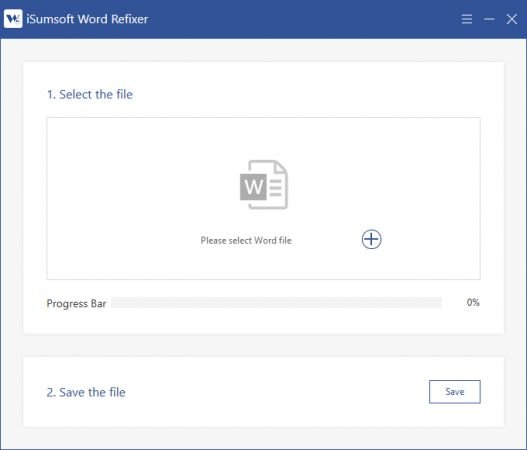527x450 pixels.
Task: Click the page lines of the document placeholder icon
Action: tap(276, 188)
